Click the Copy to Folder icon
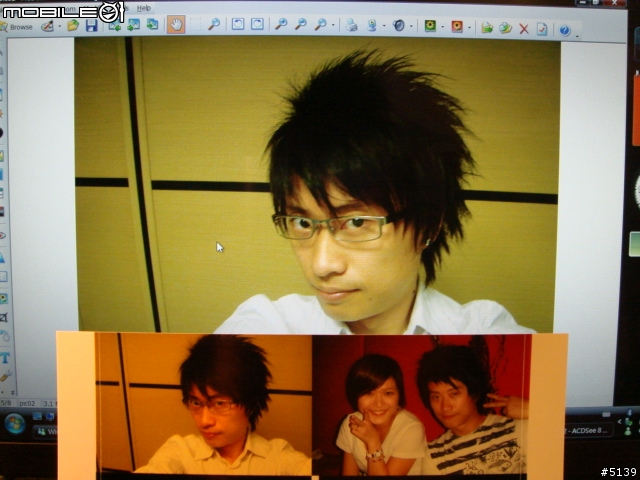The image size is (640, 480). [505, 28]
